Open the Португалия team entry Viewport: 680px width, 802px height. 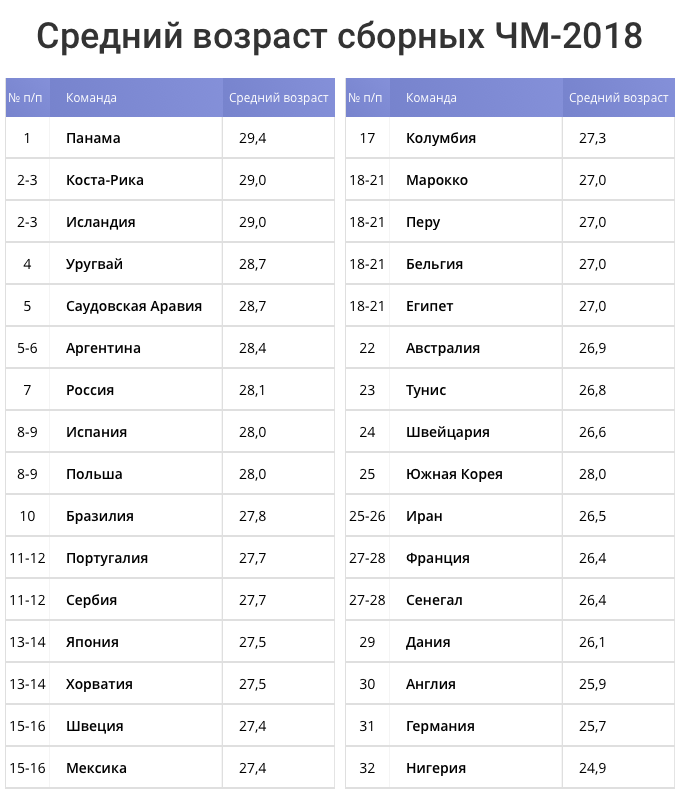point(107,558)
